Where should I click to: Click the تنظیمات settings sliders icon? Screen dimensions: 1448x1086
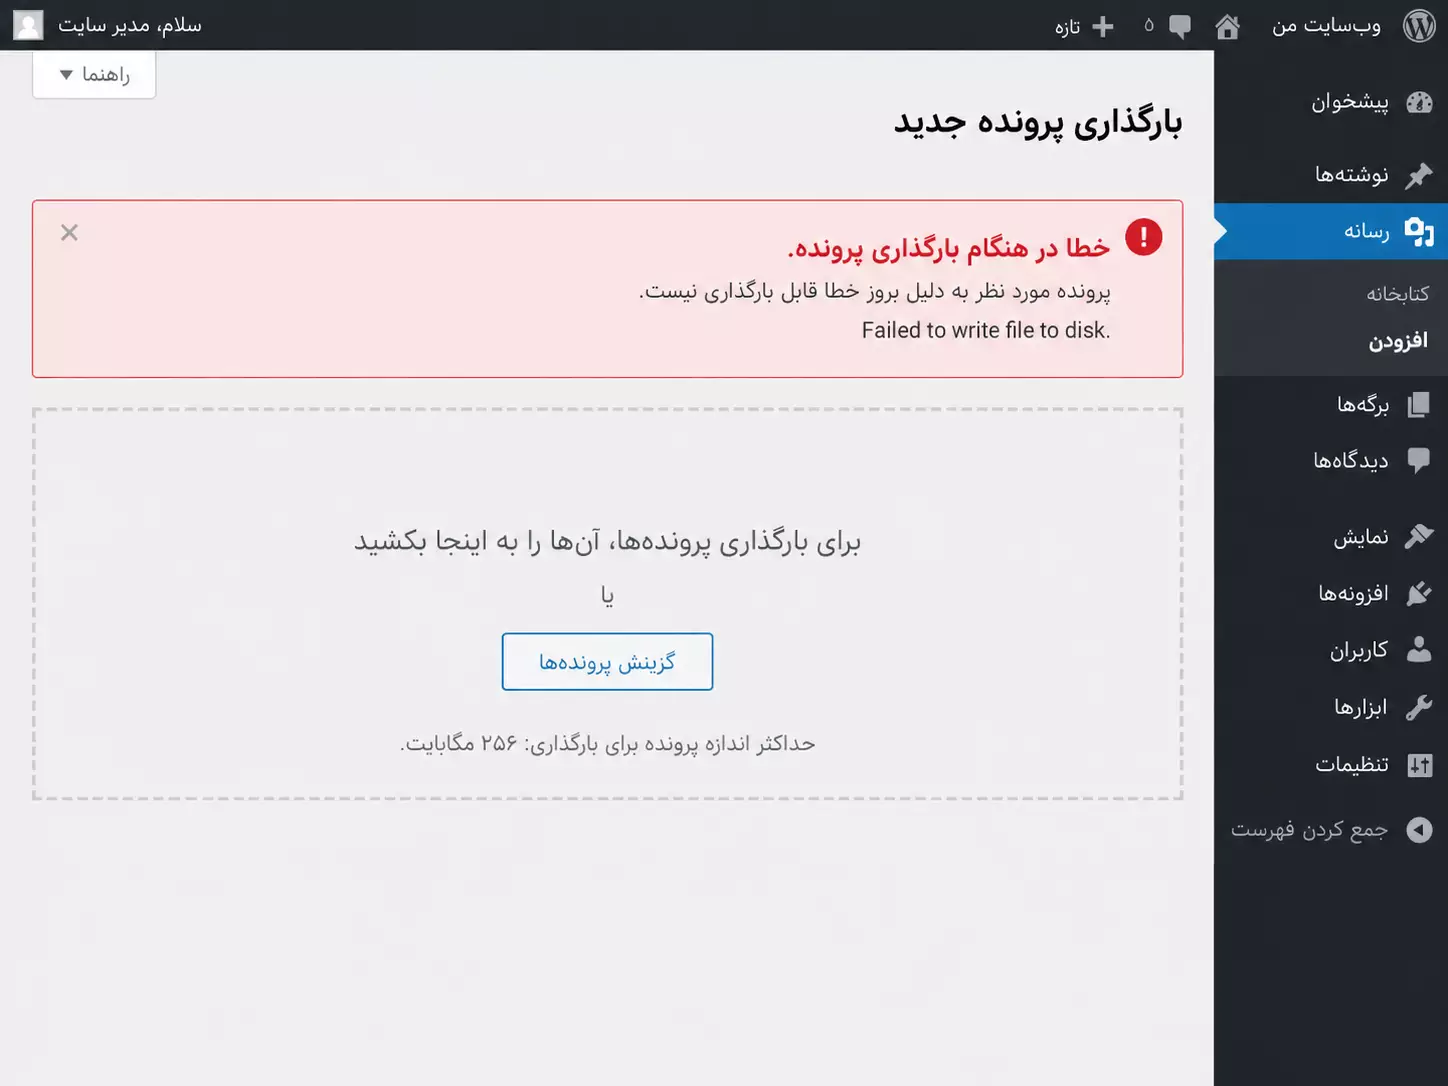coord(1419,765)
